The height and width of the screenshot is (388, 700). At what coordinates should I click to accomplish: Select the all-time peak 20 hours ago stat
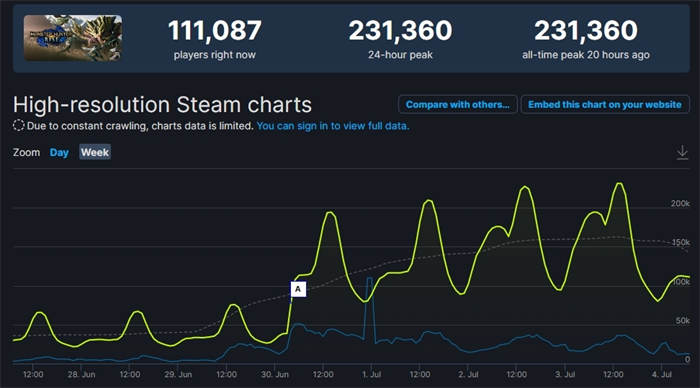586,39
